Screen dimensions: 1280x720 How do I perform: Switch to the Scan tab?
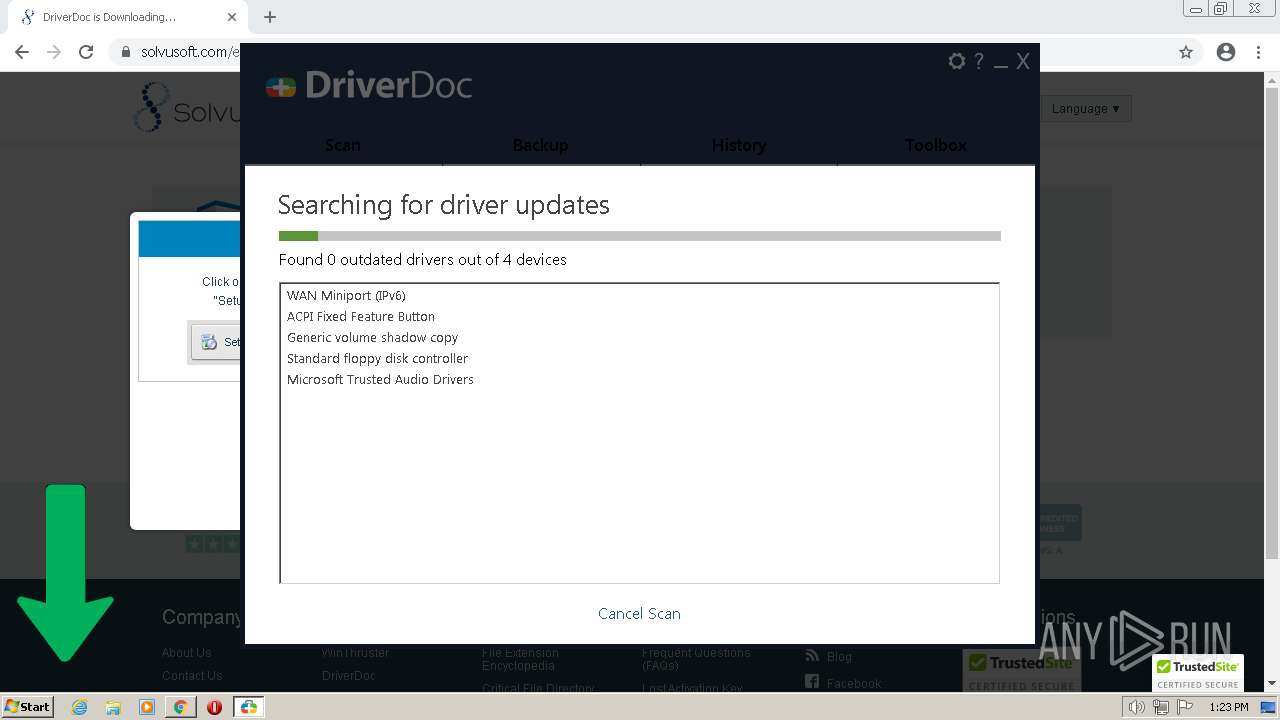point(343,145)
